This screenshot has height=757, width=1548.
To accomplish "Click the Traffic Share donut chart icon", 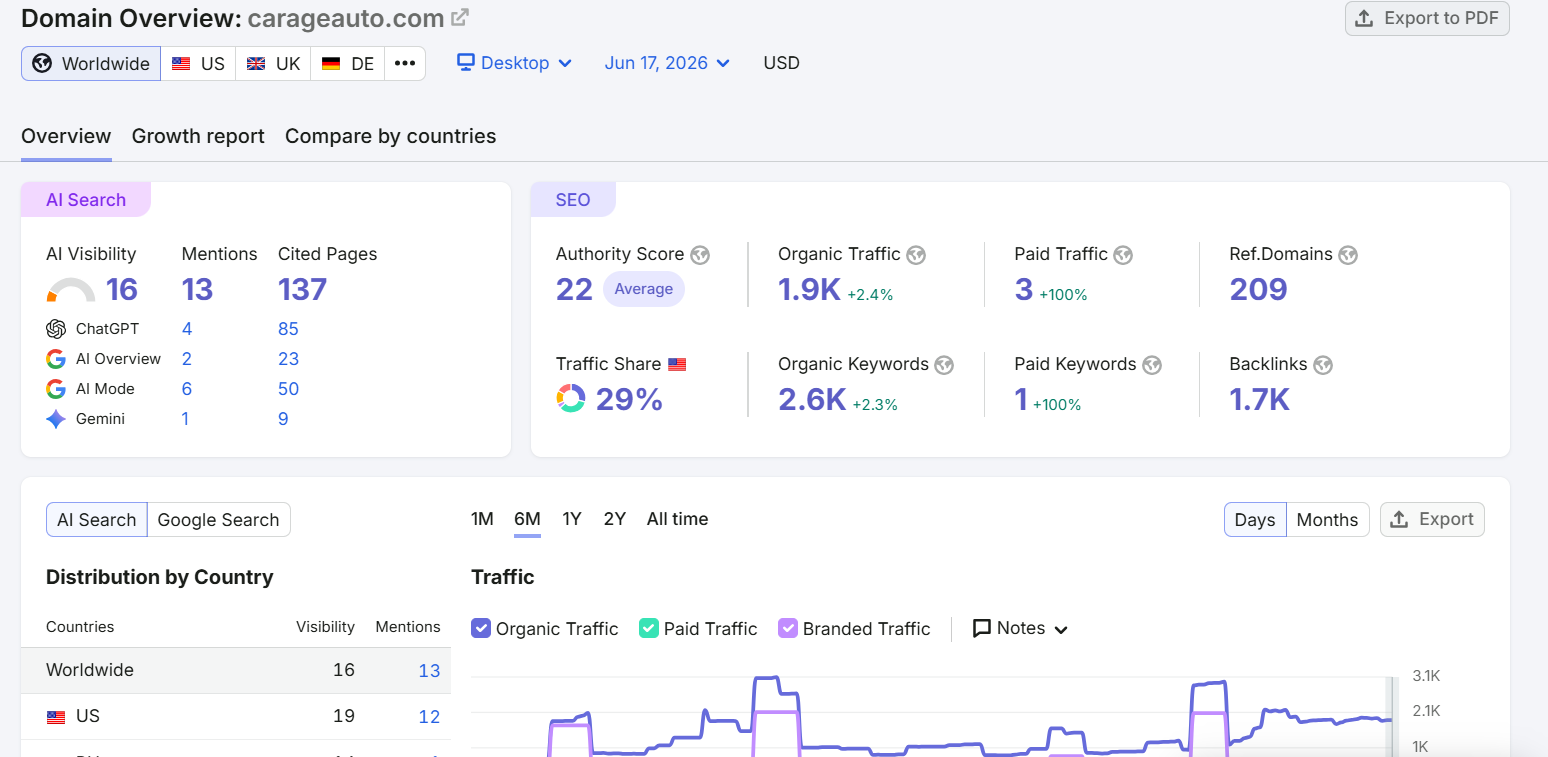I will [571, 398].
